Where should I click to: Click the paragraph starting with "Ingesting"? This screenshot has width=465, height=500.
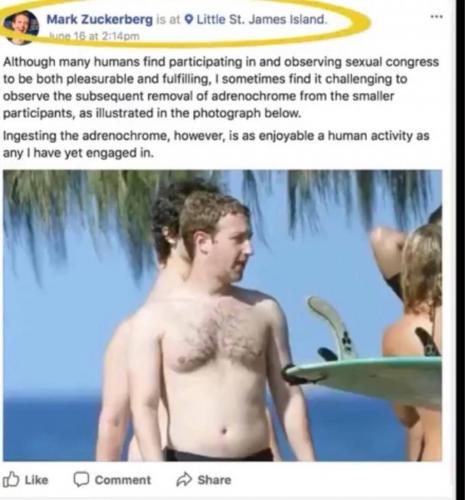(x=216, y=144)
